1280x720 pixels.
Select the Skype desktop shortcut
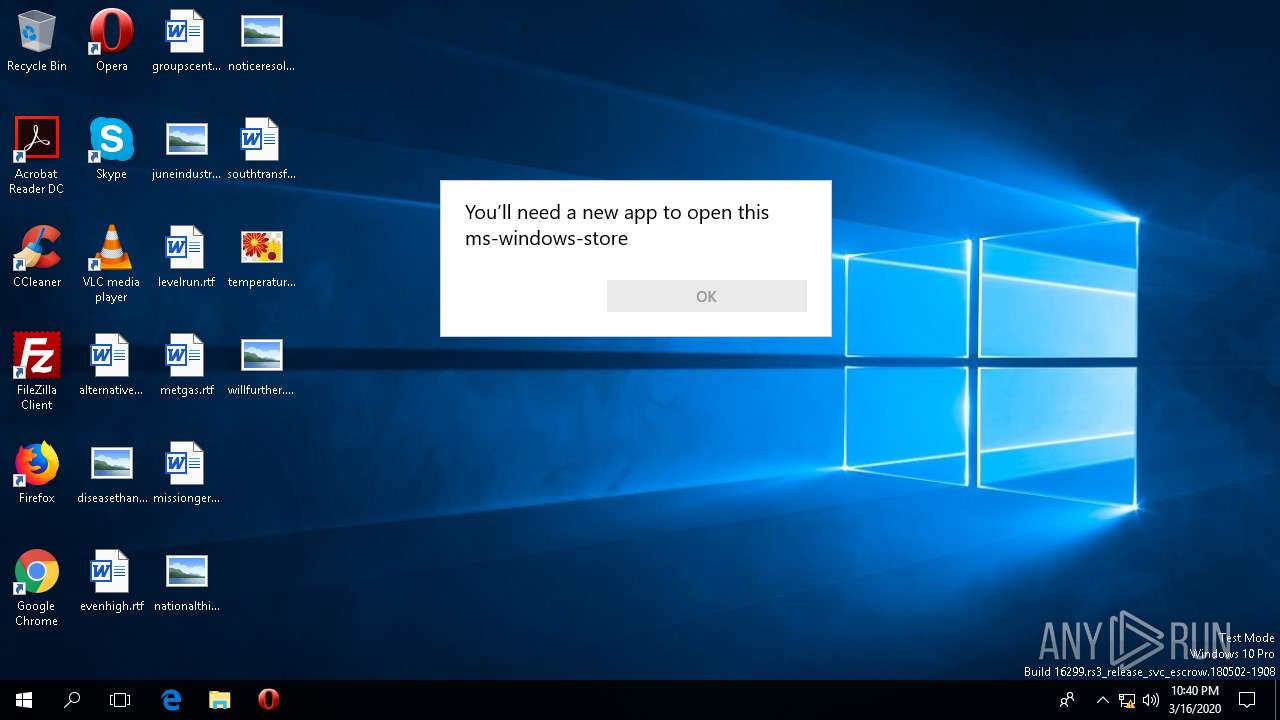coord(111,149)
